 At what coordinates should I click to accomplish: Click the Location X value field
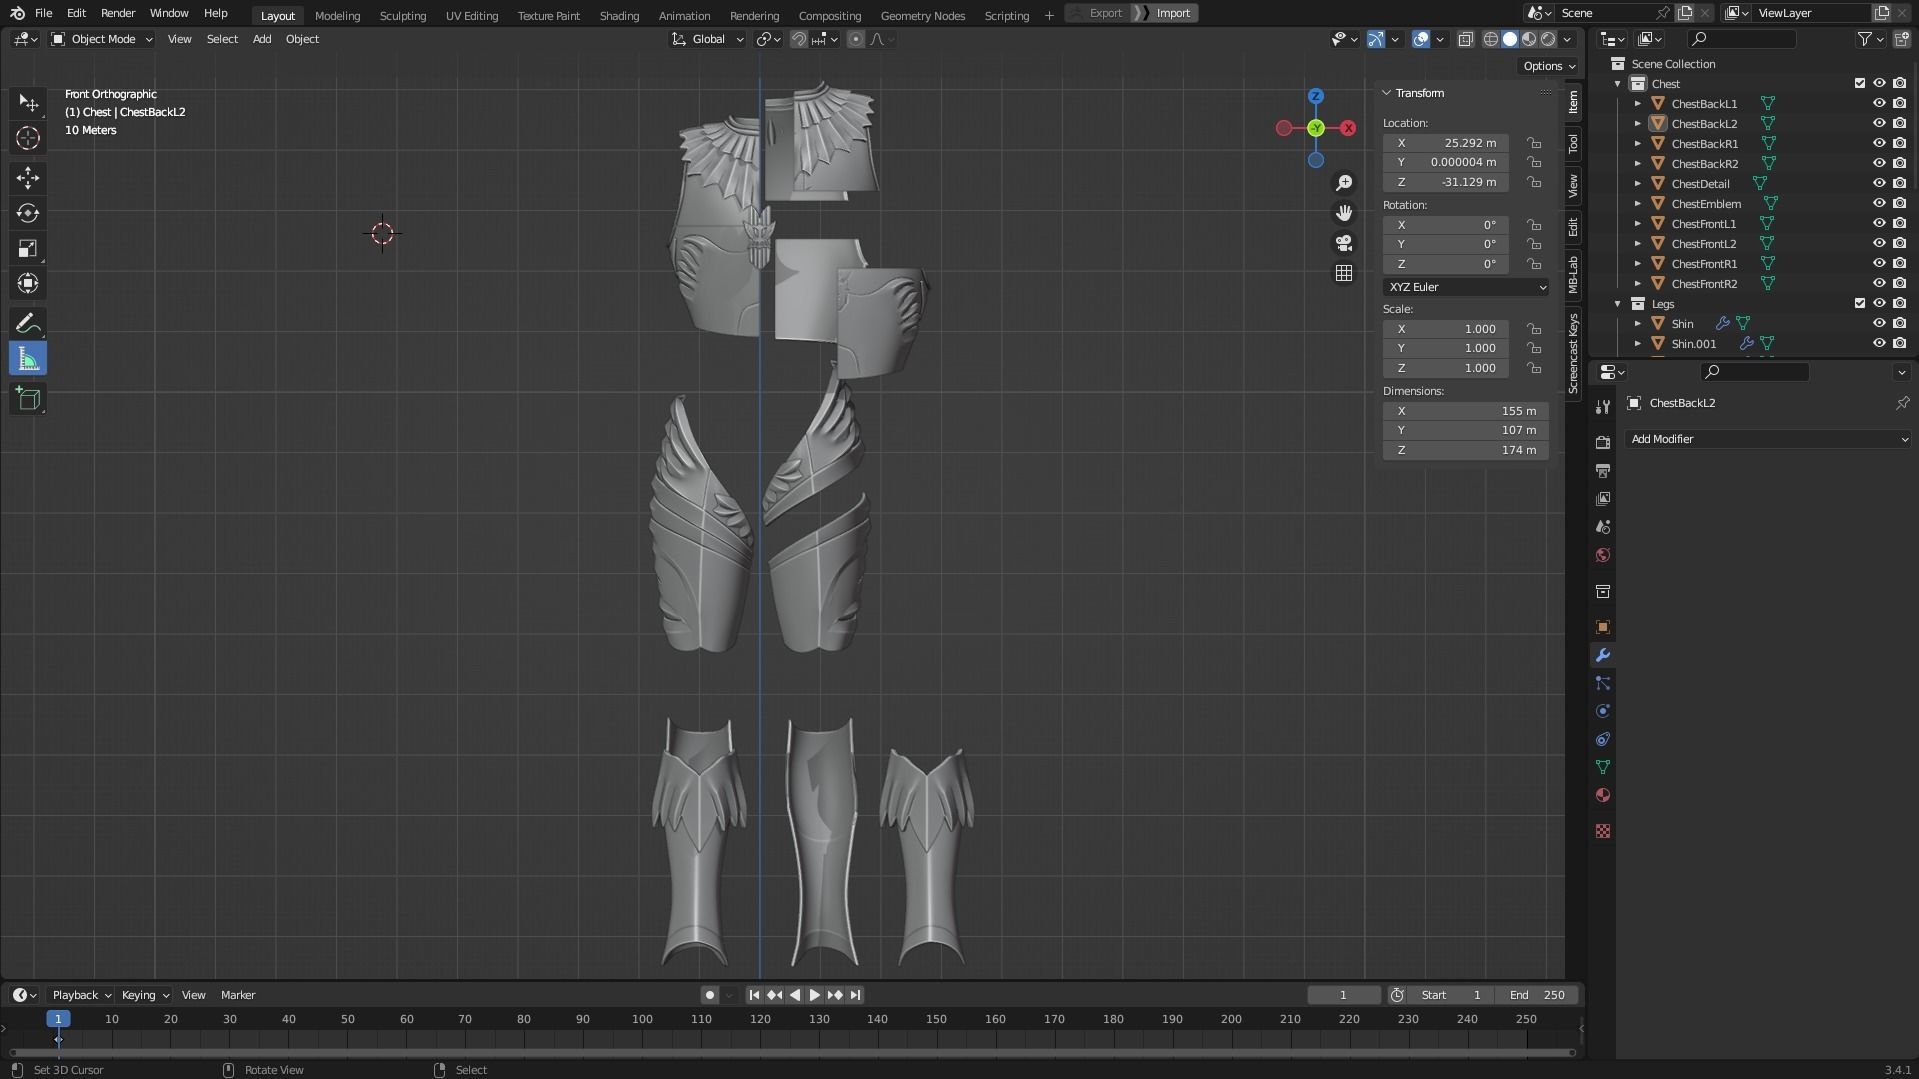(x=1445, y=143)
